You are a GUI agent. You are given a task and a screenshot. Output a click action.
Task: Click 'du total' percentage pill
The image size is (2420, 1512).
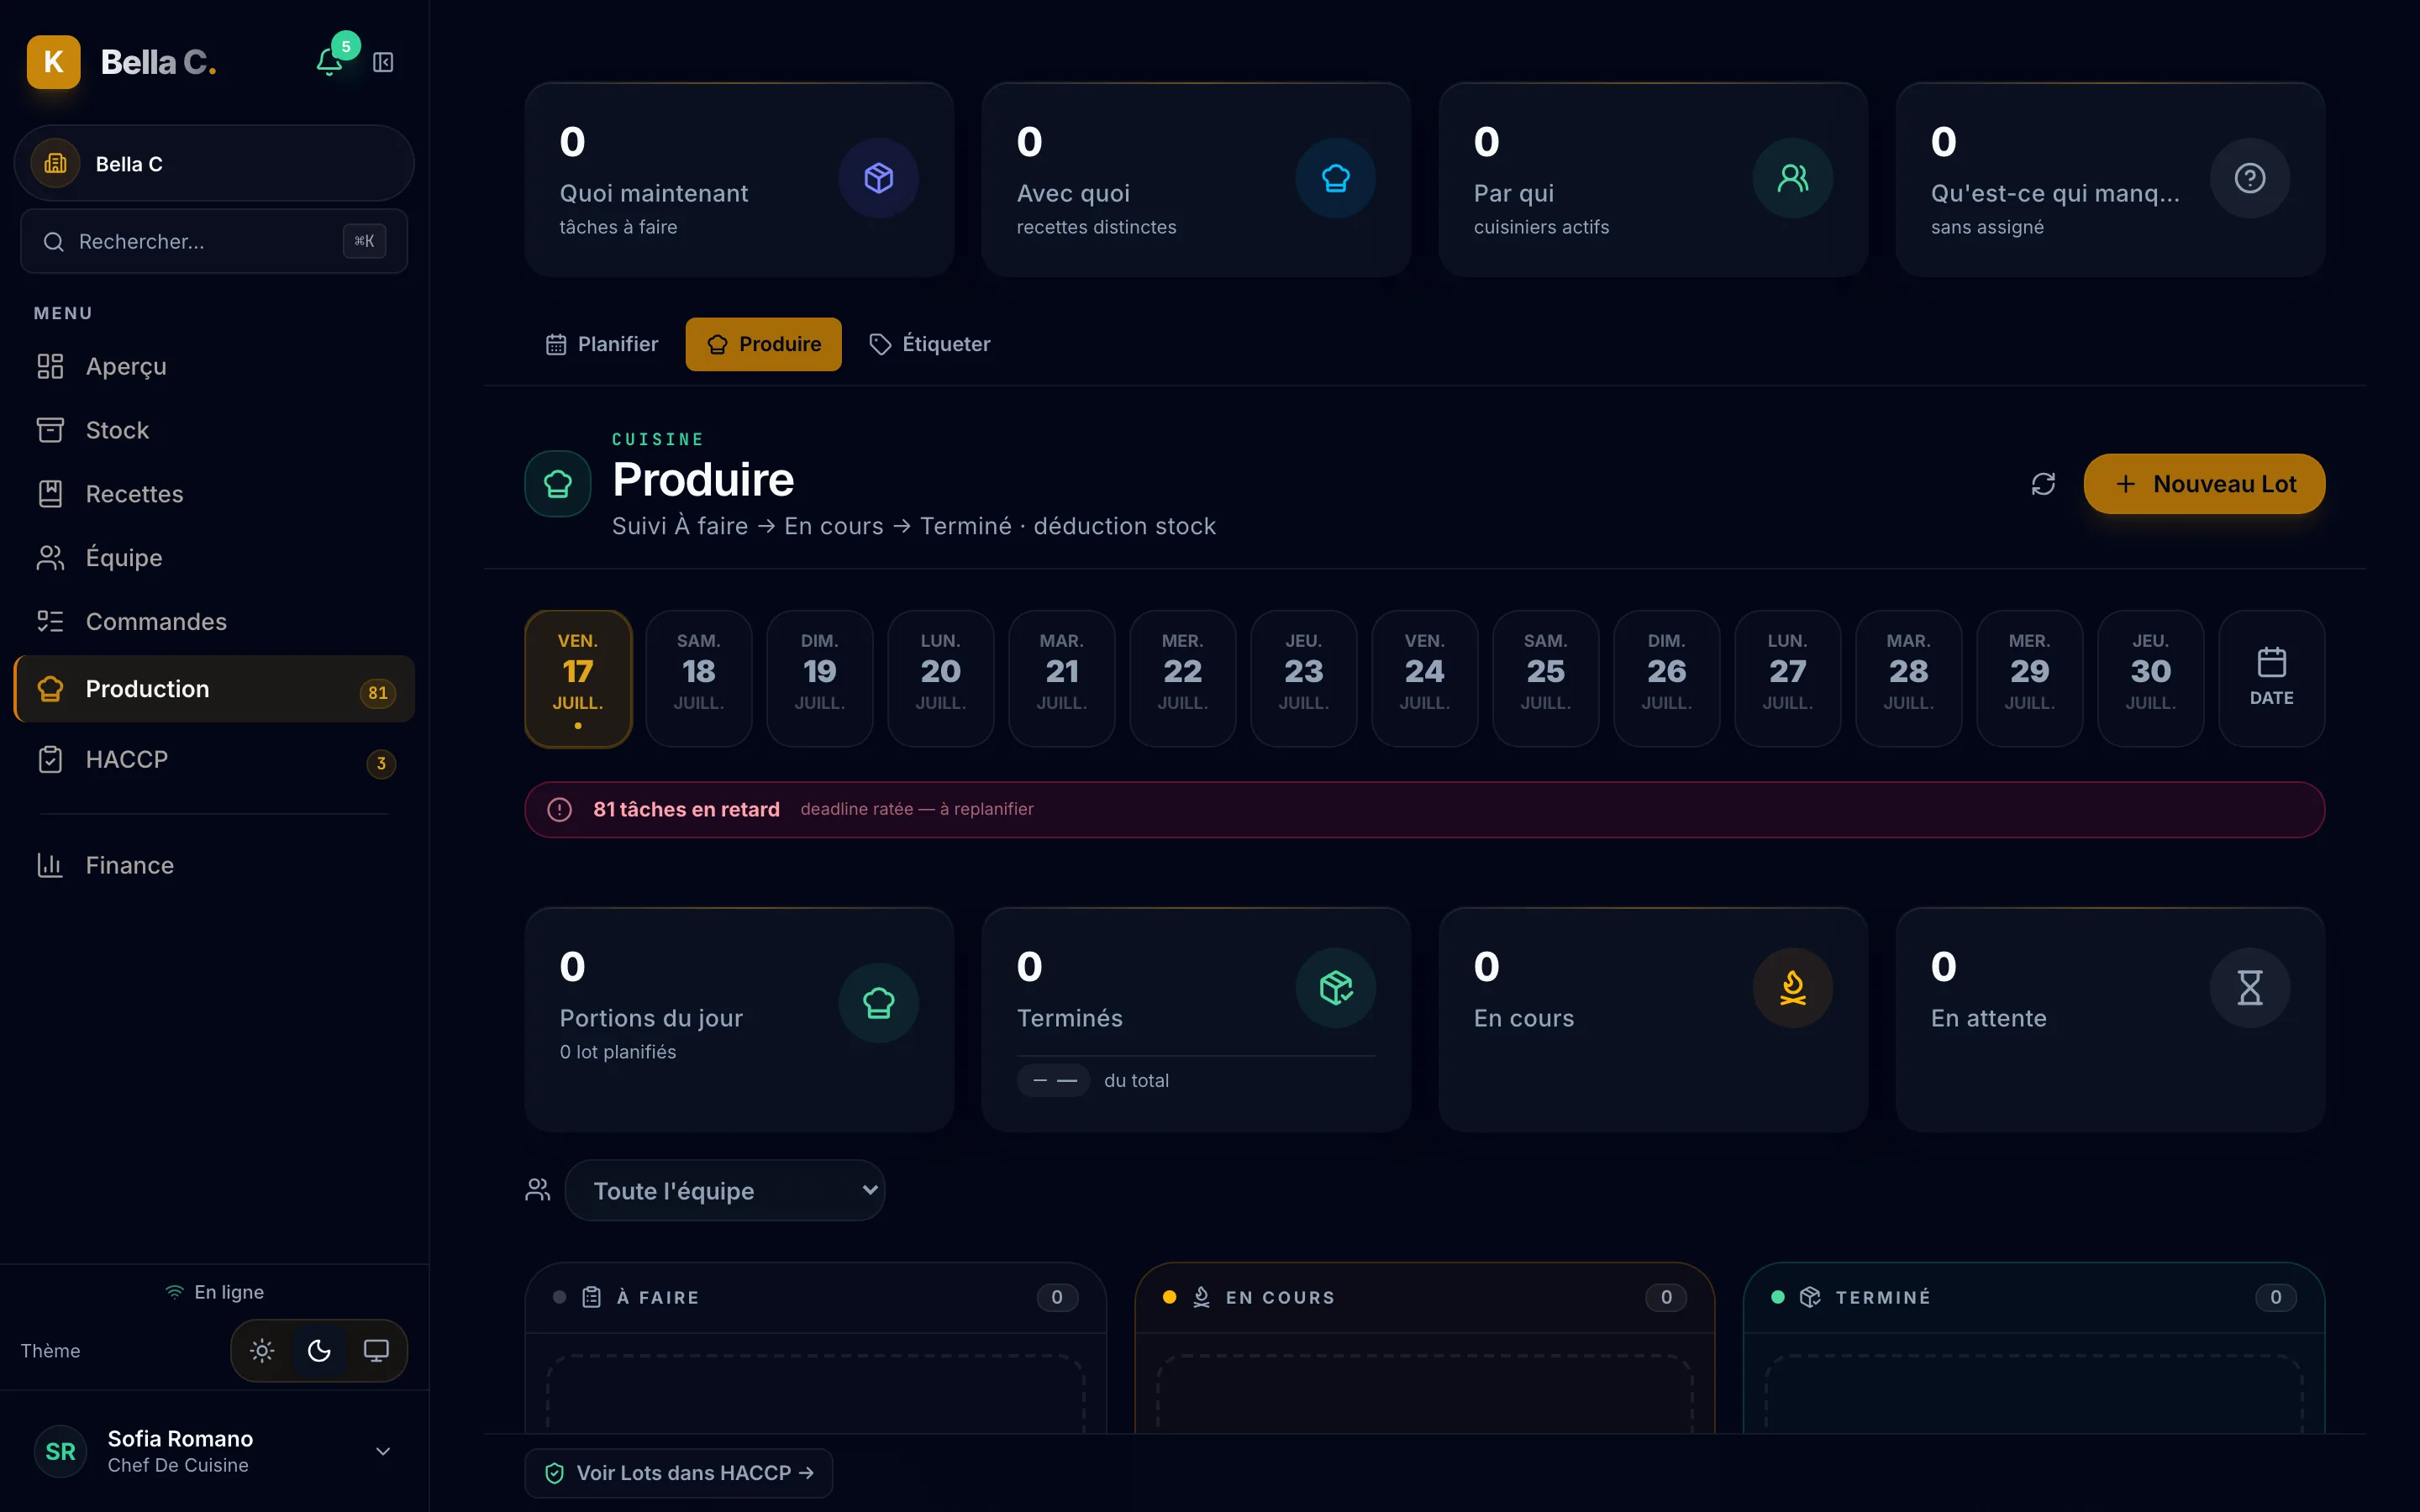pos(1053,1080)
